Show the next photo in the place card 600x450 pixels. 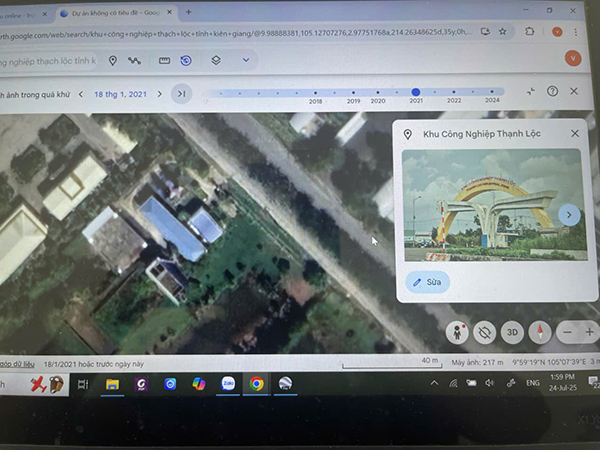[568, 214]
